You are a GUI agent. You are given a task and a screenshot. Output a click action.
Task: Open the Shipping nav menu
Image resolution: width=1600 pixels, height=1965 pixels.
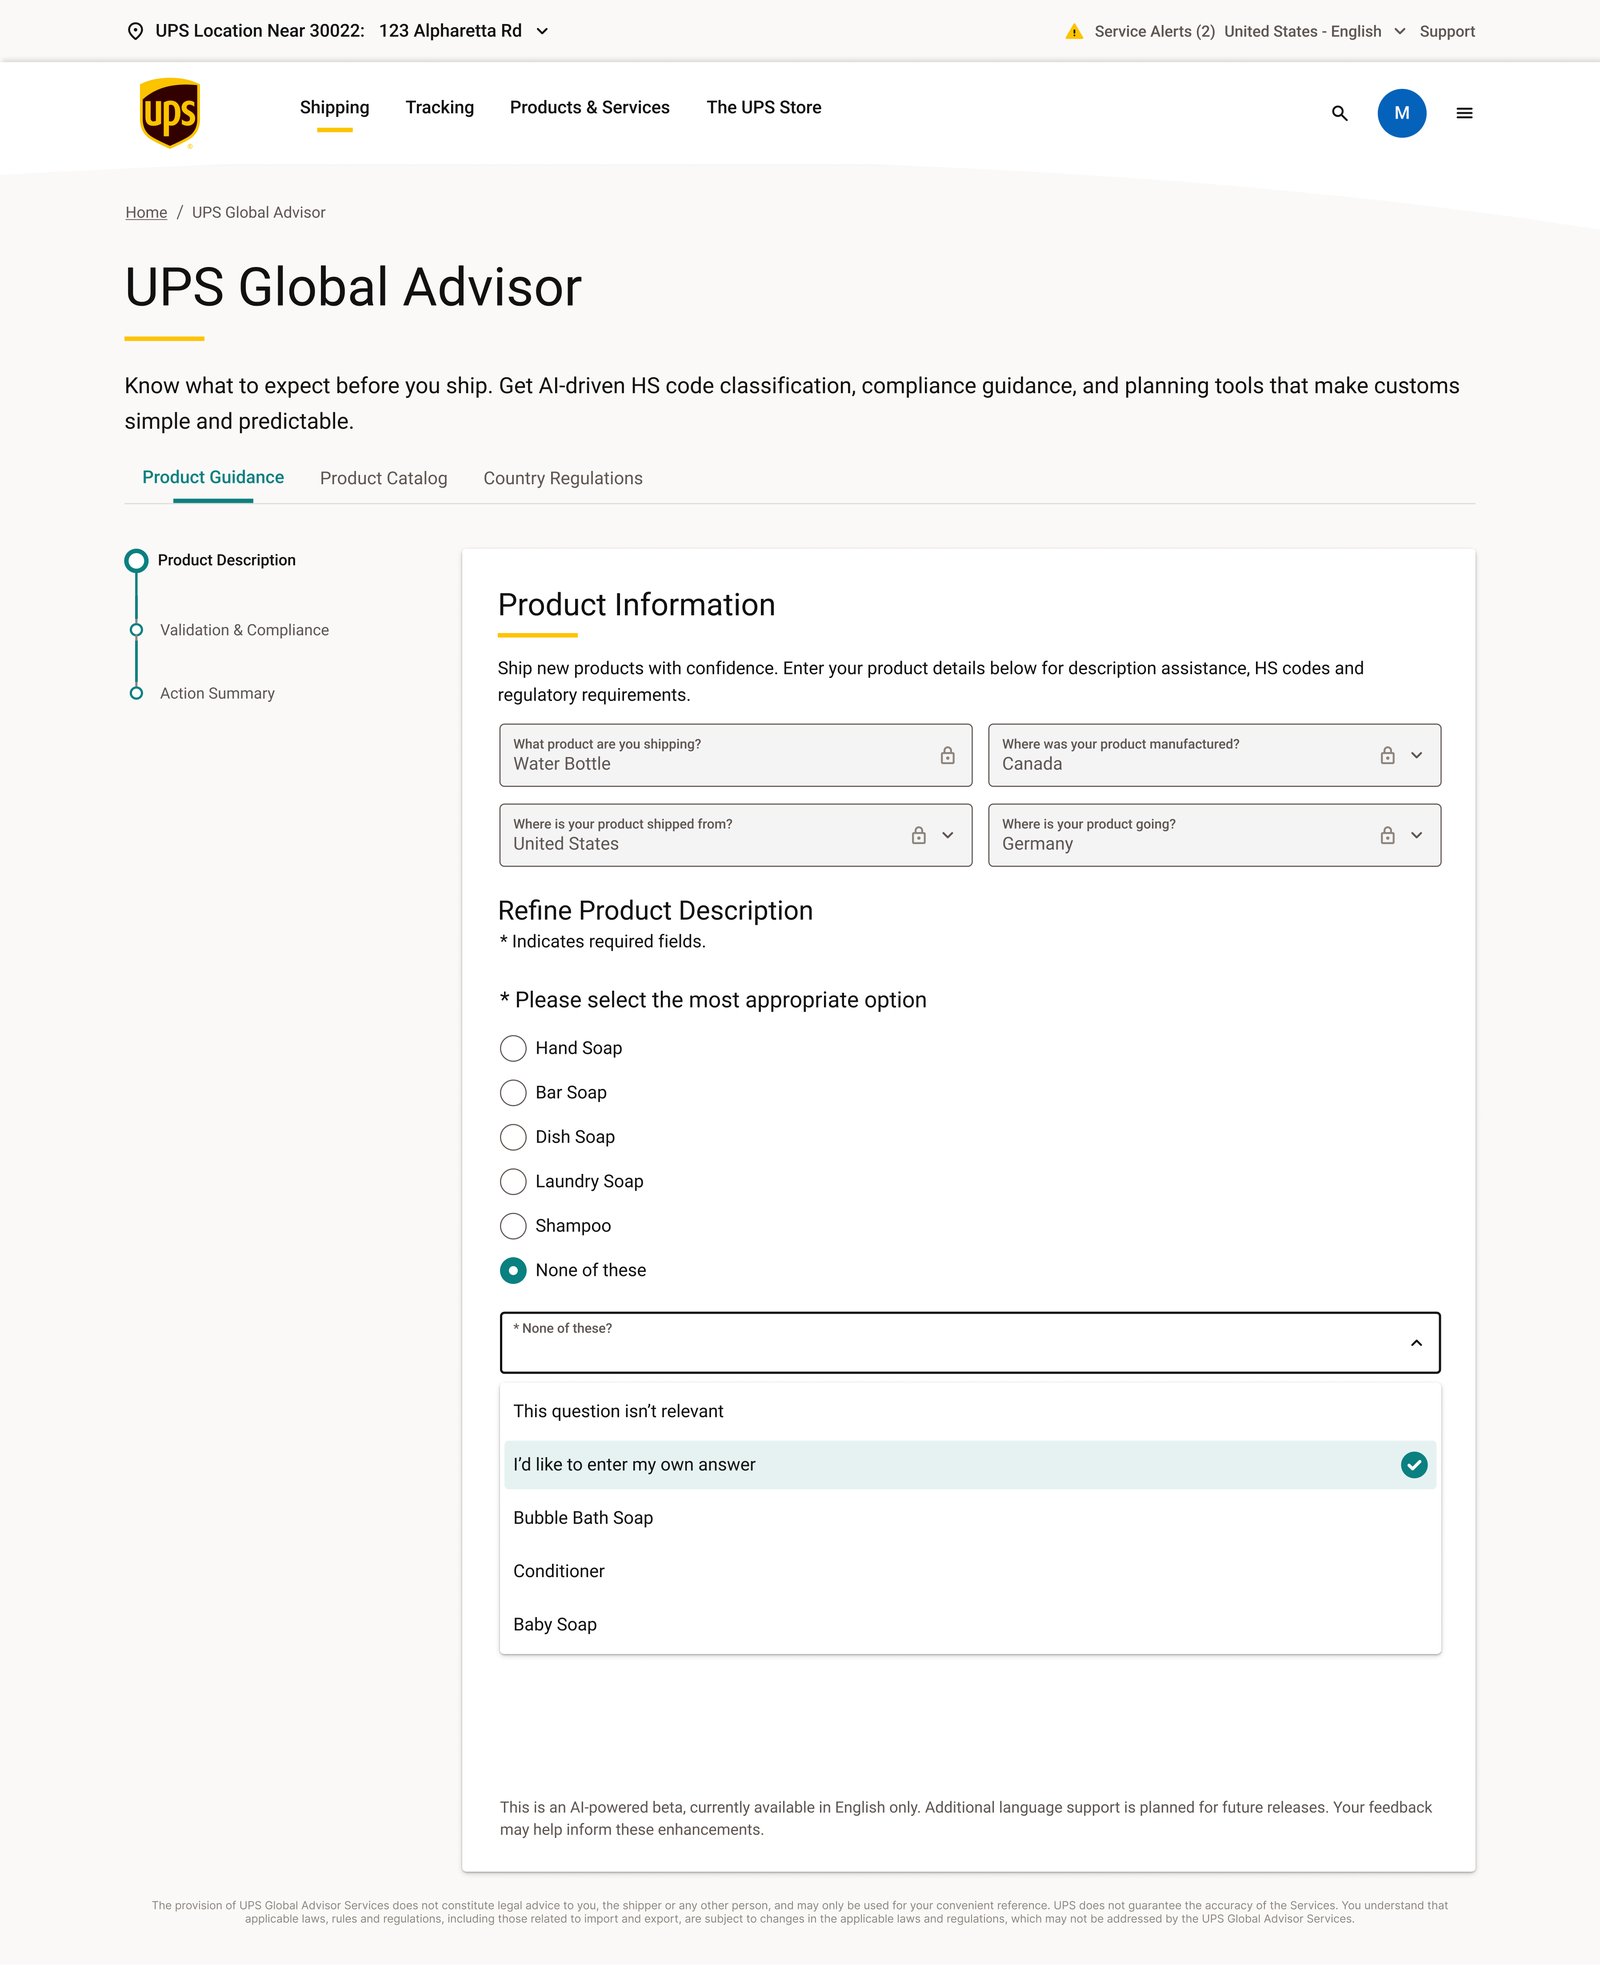[334, 107]
